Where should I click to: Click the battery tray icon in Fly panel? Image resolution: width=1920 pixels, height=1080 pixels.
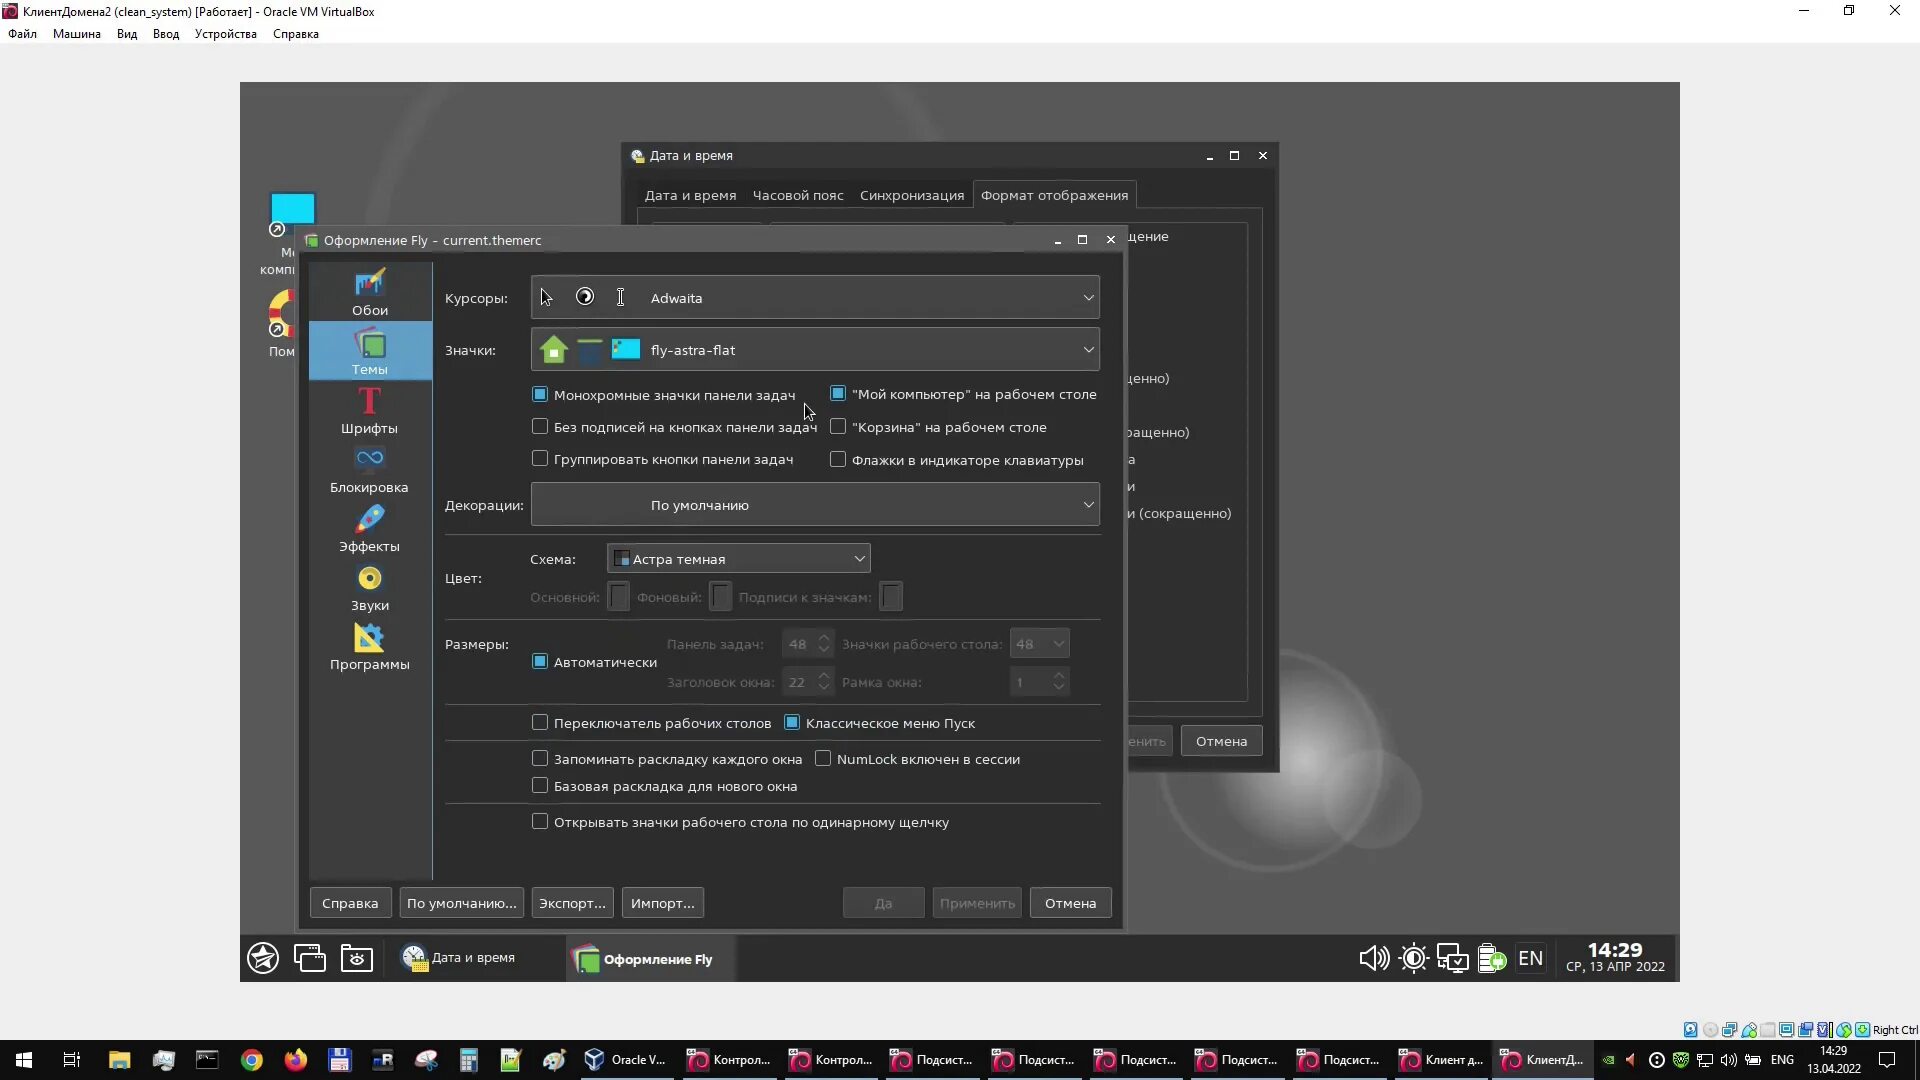[1492, 958]
